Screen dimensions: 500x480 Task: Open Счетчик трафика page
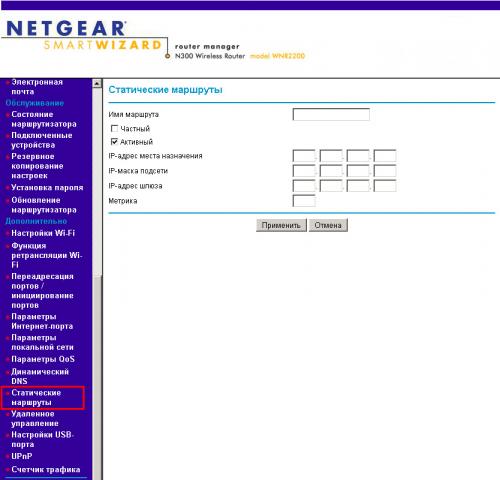(46, 469)
